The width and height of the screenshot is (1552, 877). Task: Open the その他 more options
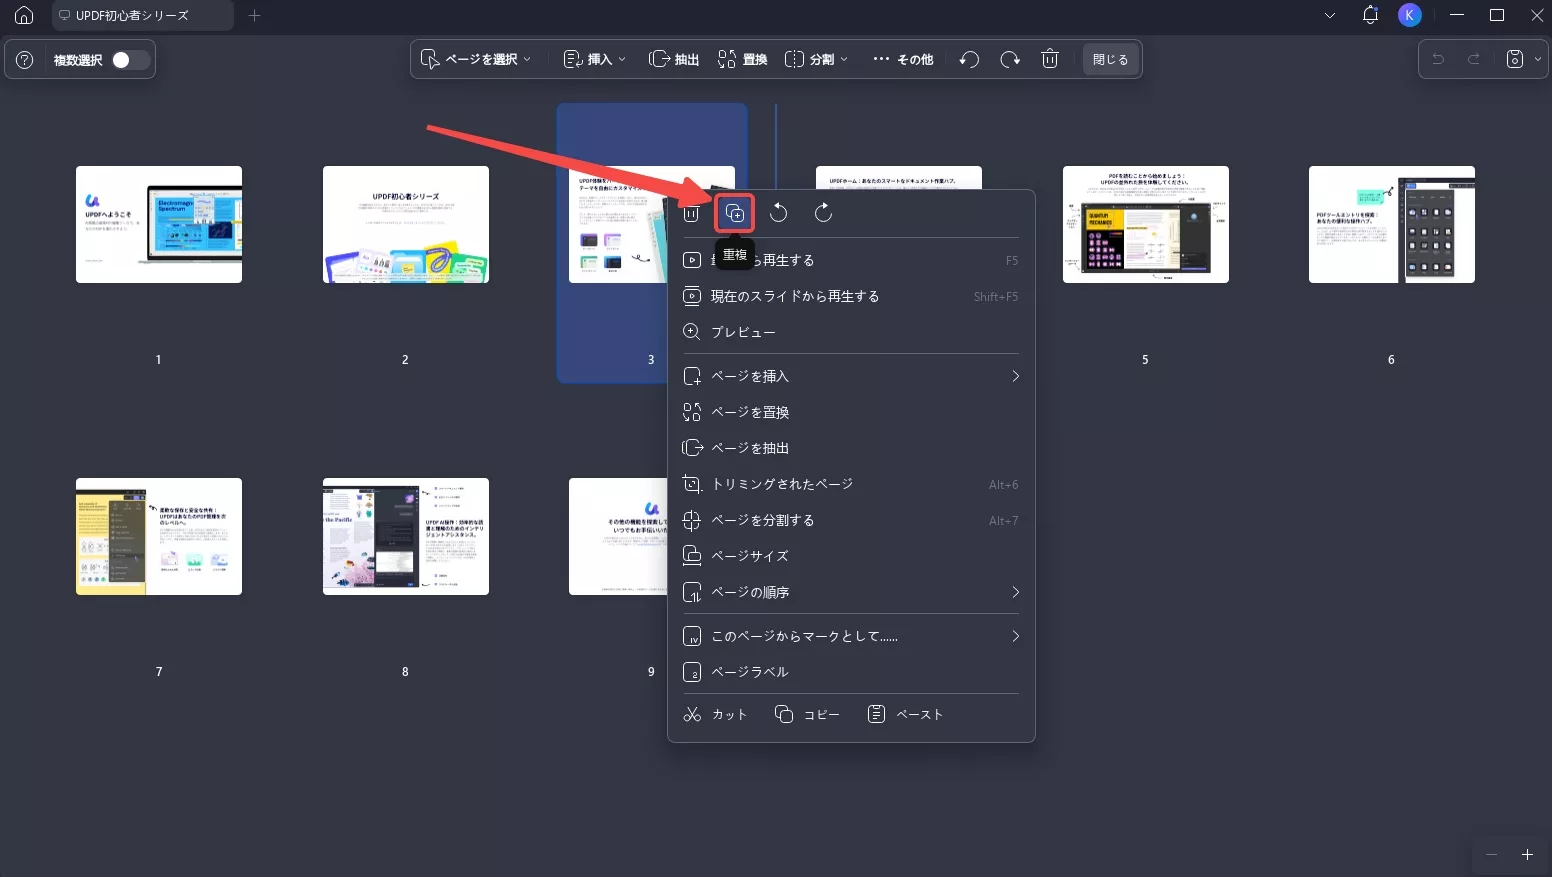coord(903,60)
